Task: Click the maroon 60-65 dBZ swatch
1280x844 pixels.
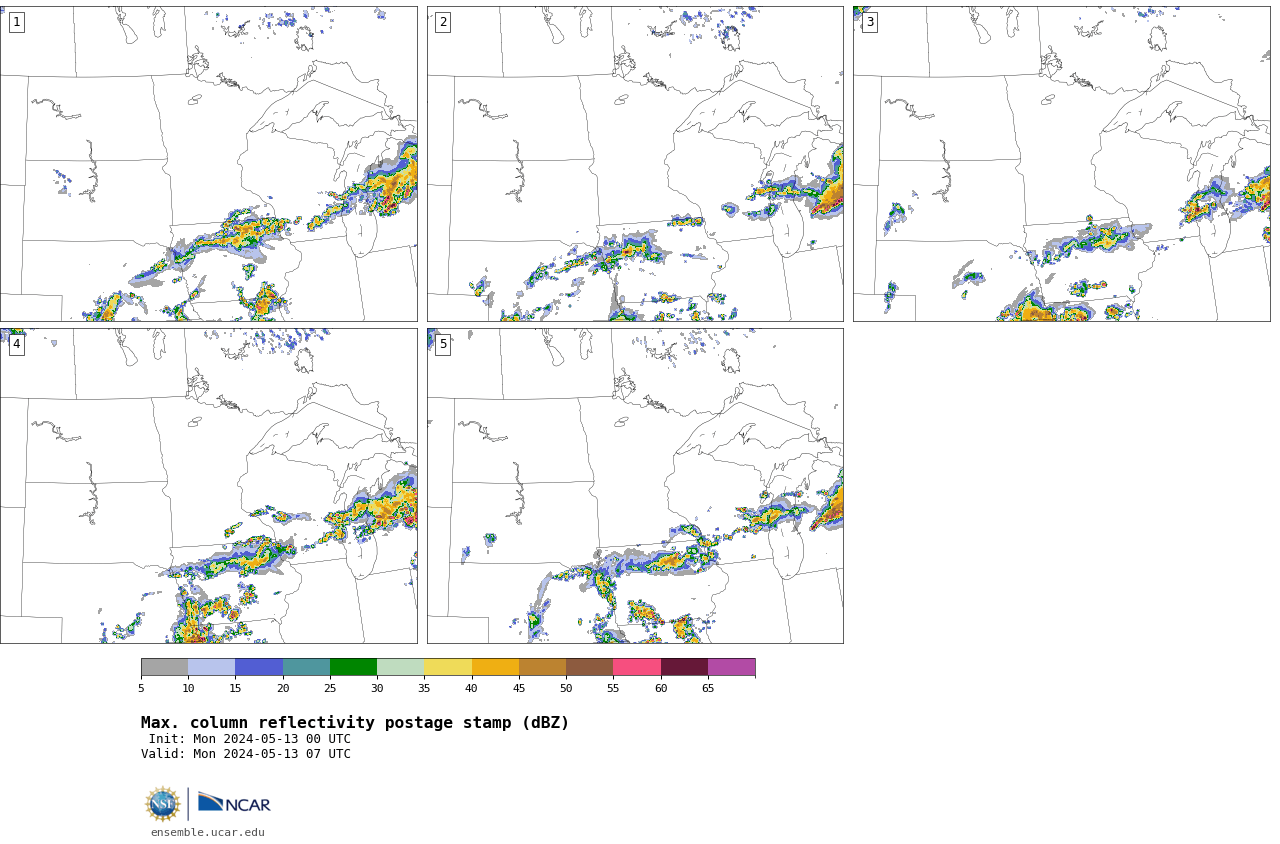Action: 684,667
